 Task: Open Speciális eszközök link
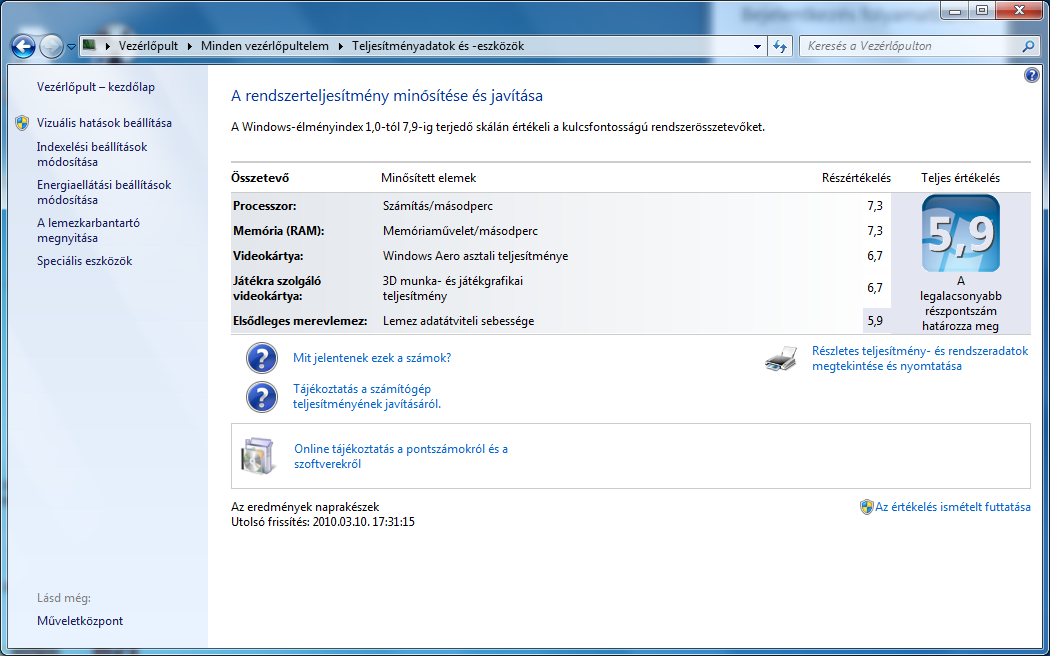pyautogui.click(x=84, y=261)
